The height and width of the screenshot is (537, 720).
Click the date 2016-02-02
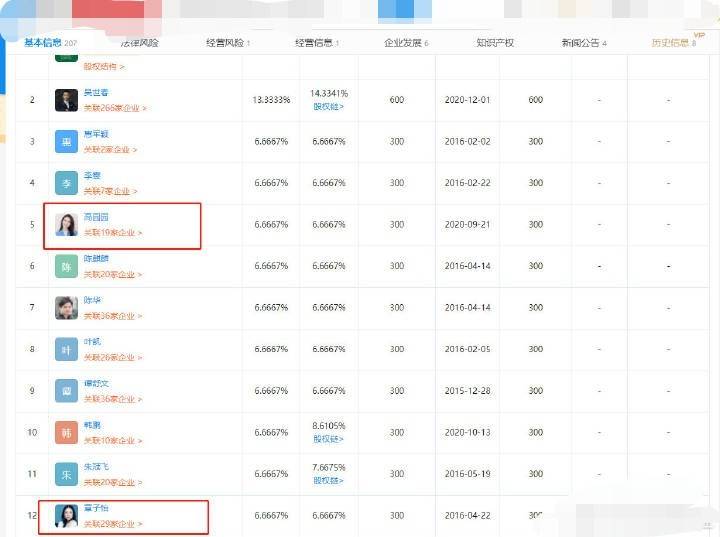tap(467, 141)
